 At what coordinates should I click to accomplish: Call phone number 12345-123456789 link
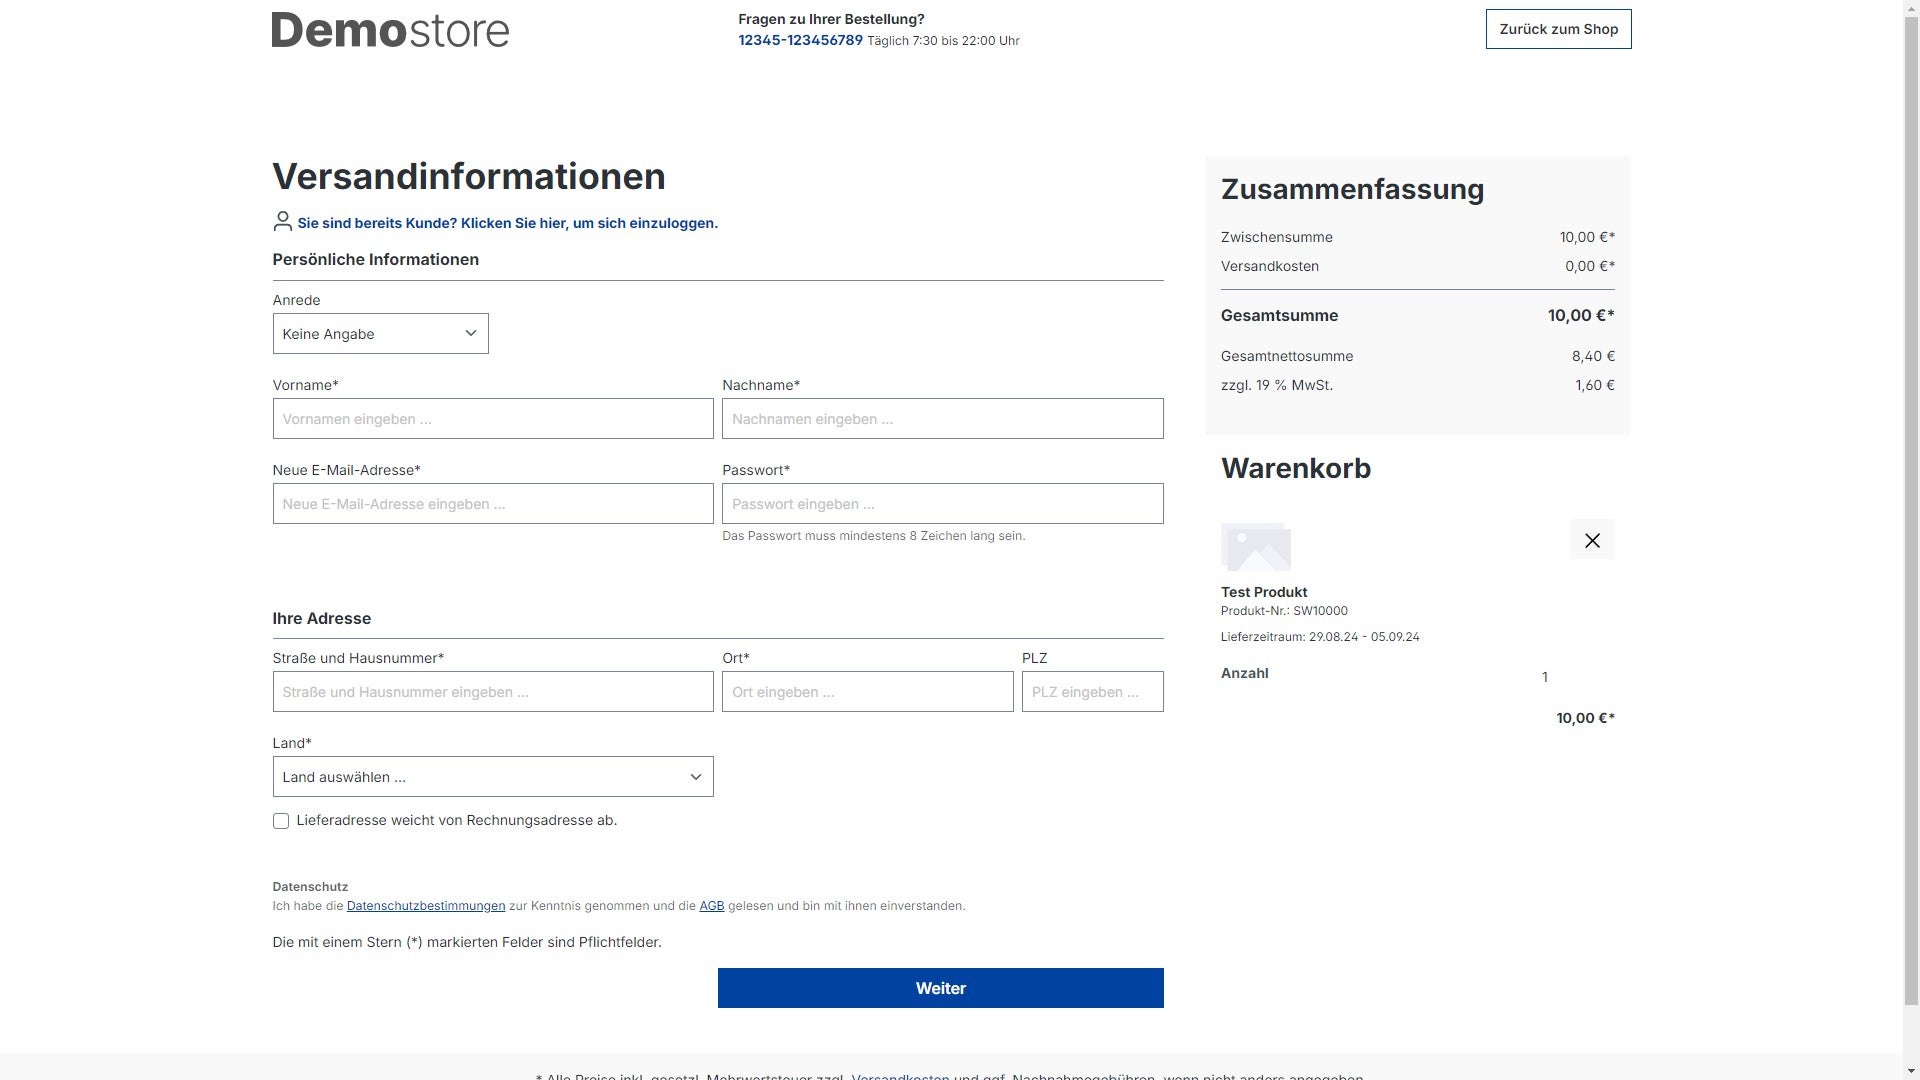(x=800, y=40)
